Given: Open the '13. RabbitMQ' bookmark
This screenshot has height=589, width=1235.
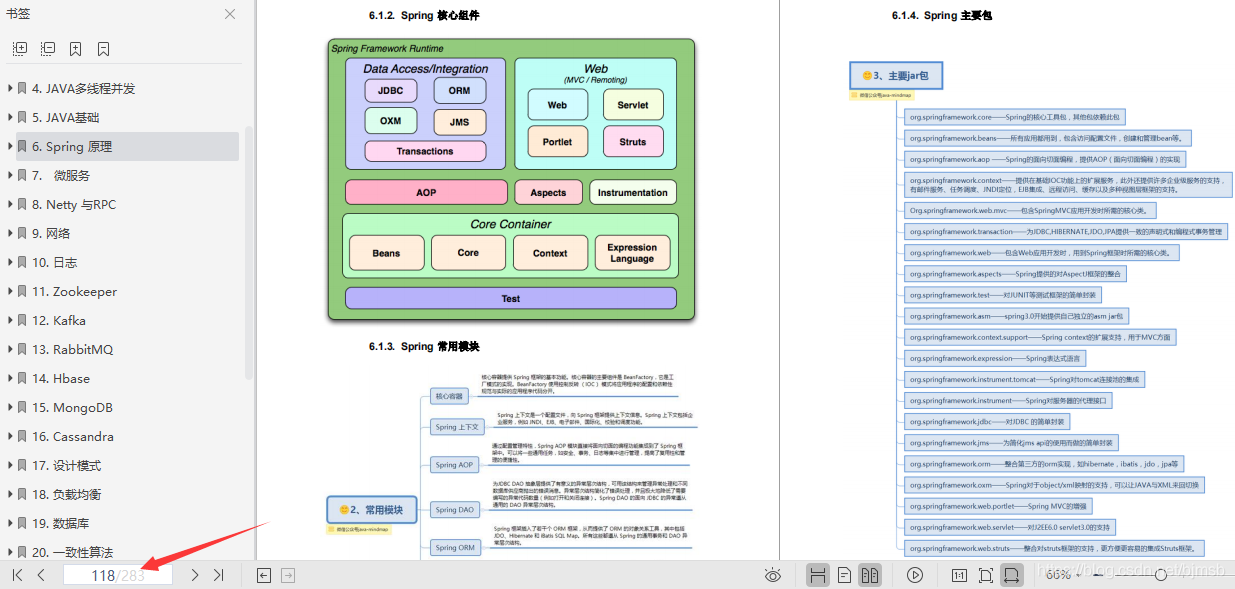Looking at the screenshot, I should pyautogui.click(x=73, y=349).
